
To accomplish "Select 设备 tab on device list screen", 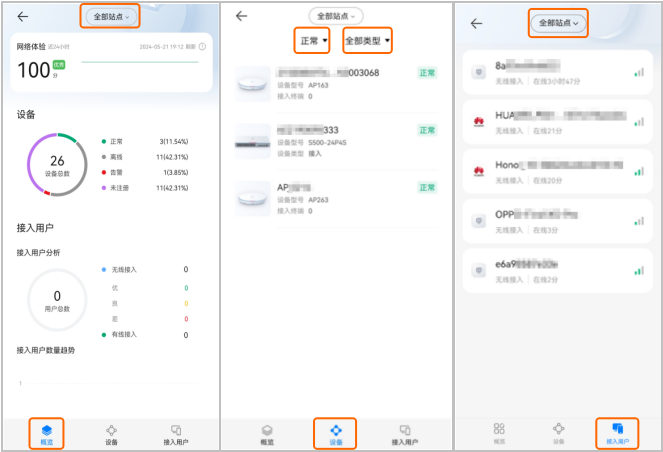I will click(x=336, y=434).
